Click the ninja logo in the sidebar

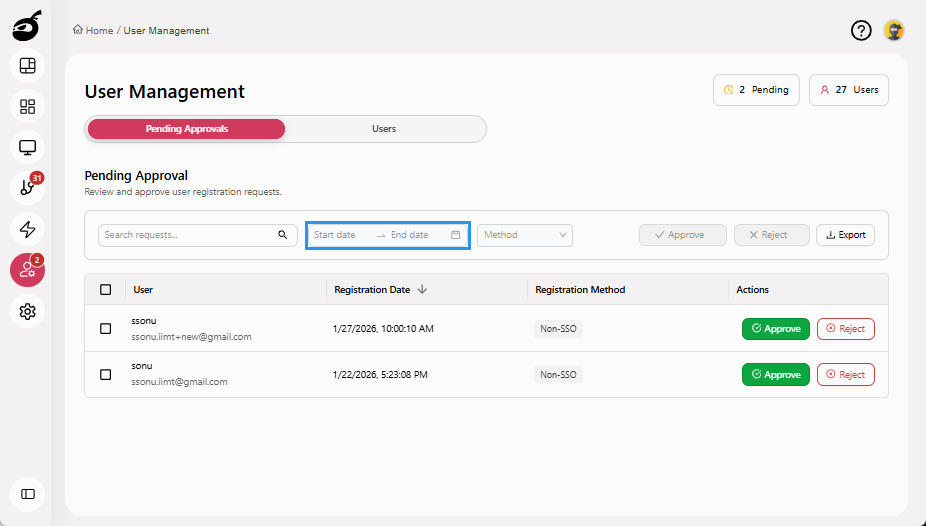click(x=27, y=25)
